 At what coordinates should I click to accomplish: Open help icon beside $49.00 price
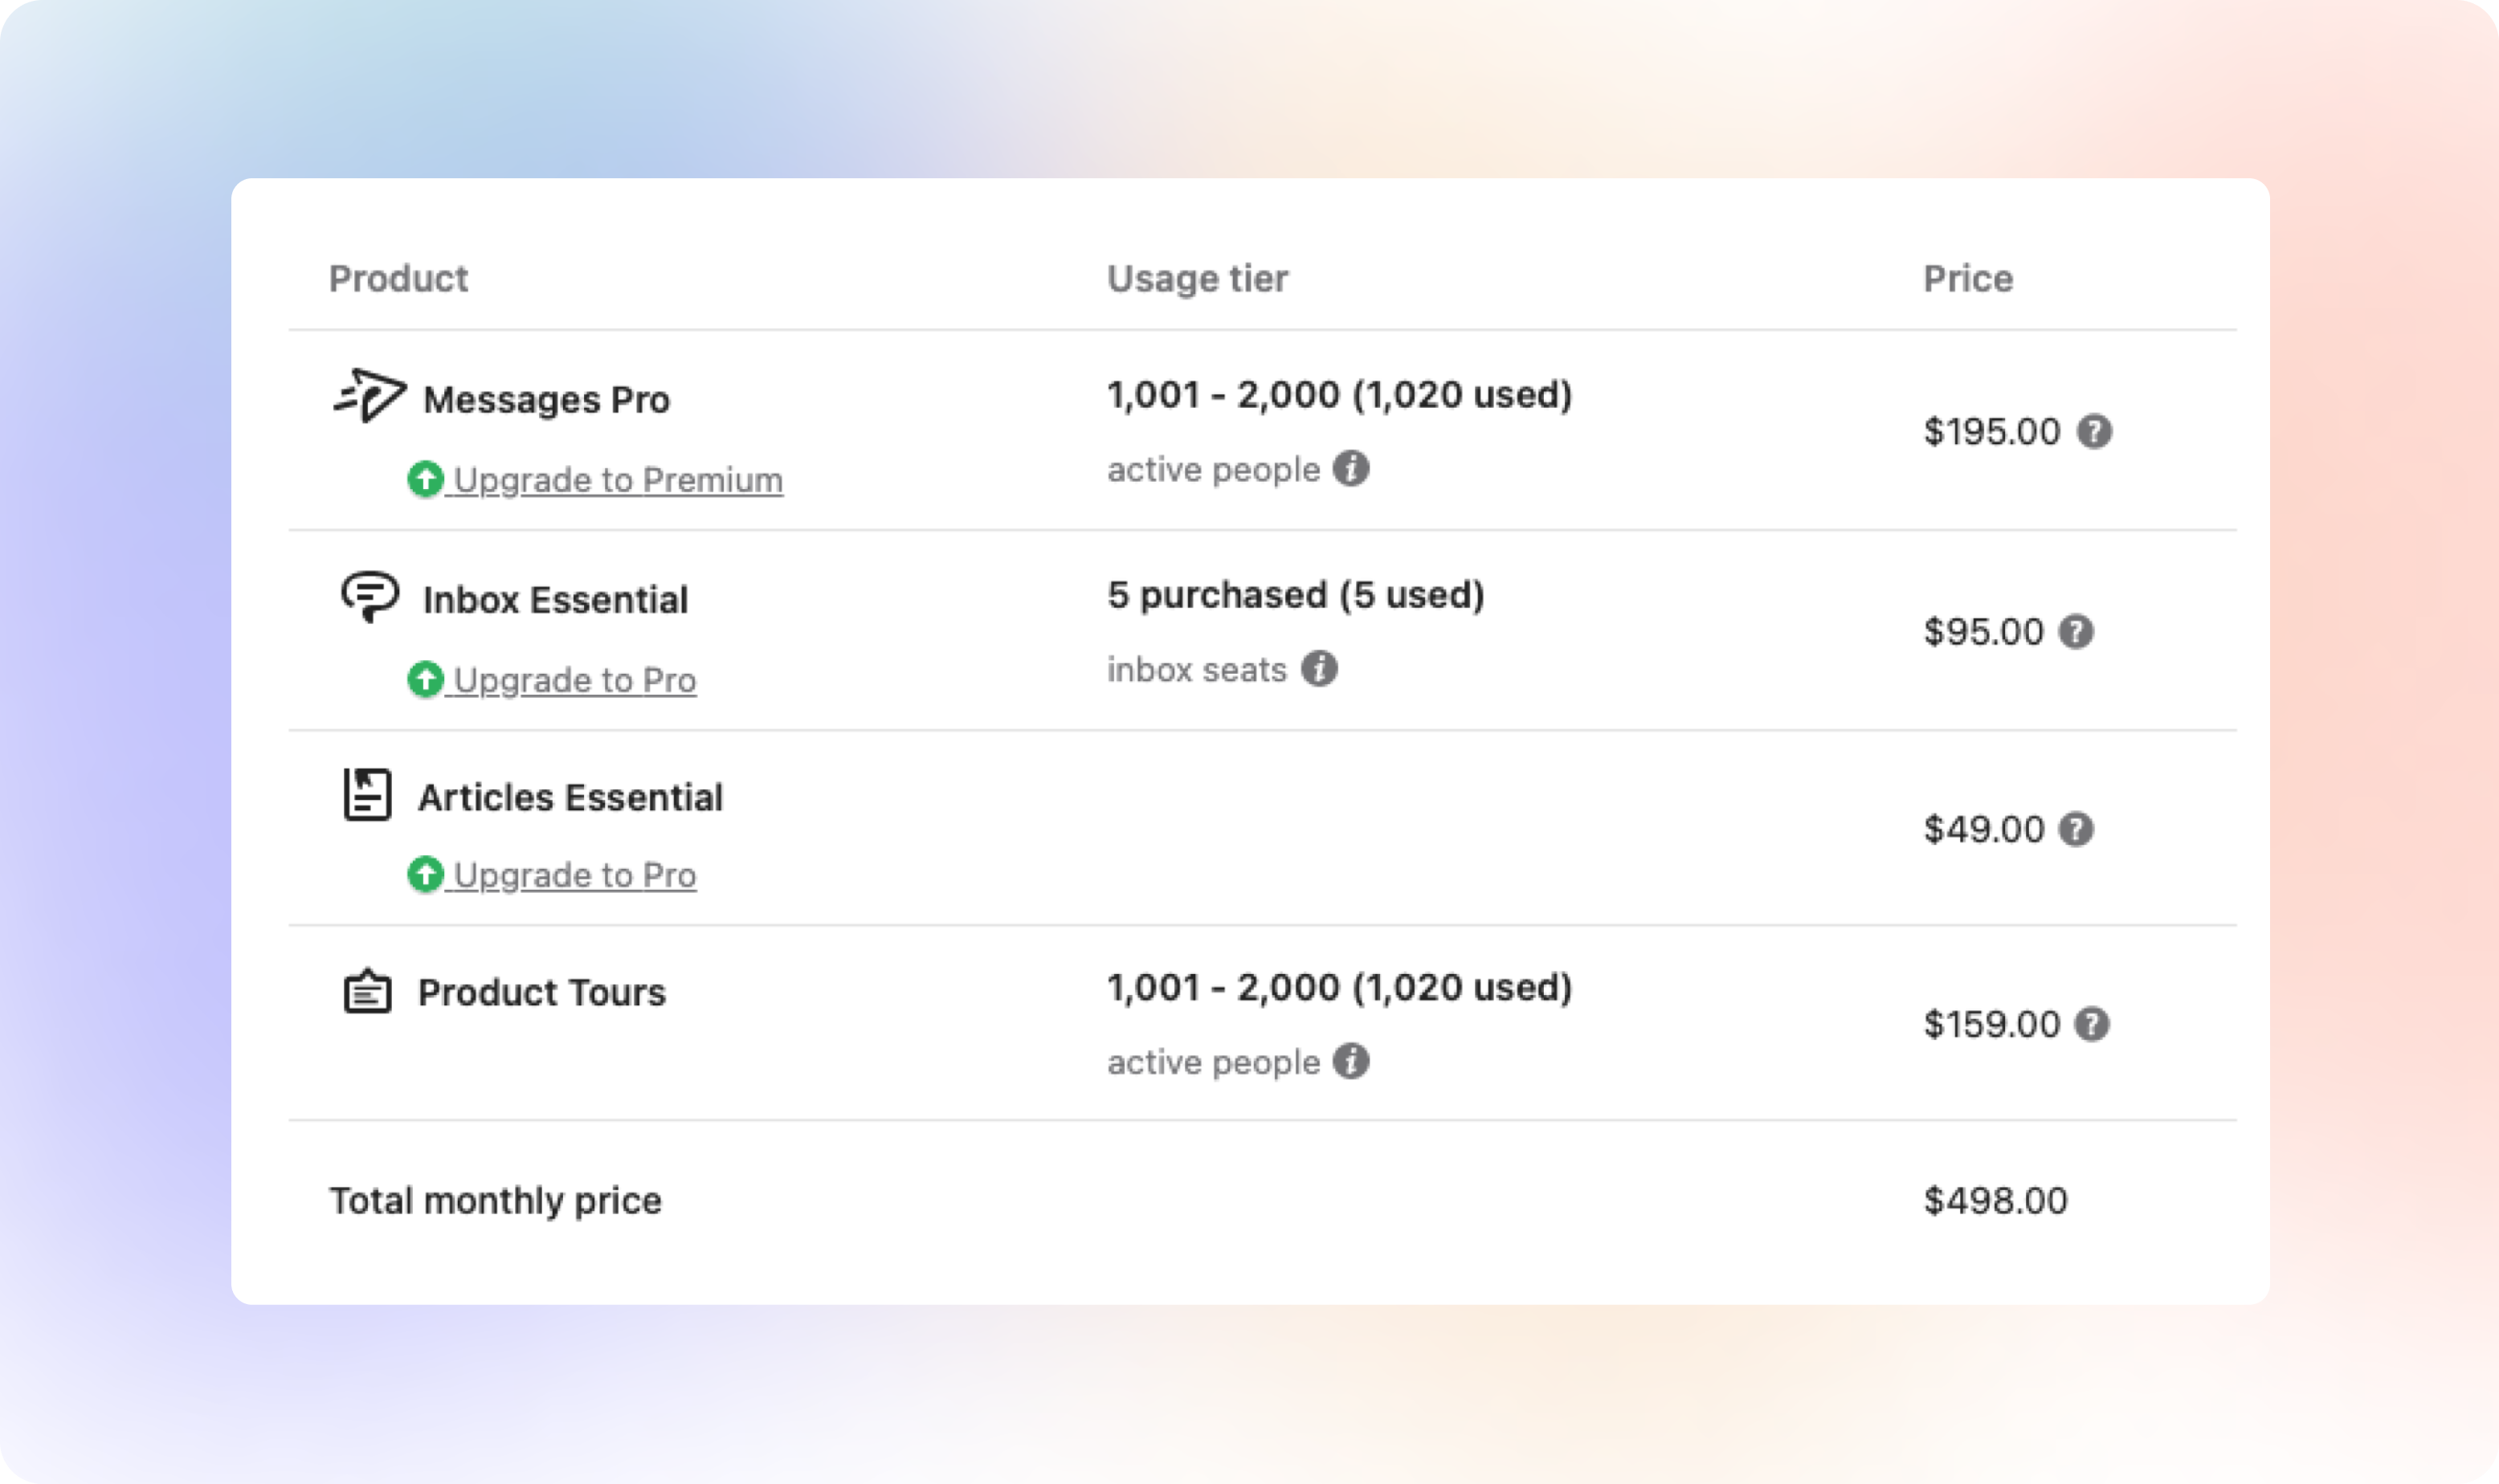[2076, 829]
